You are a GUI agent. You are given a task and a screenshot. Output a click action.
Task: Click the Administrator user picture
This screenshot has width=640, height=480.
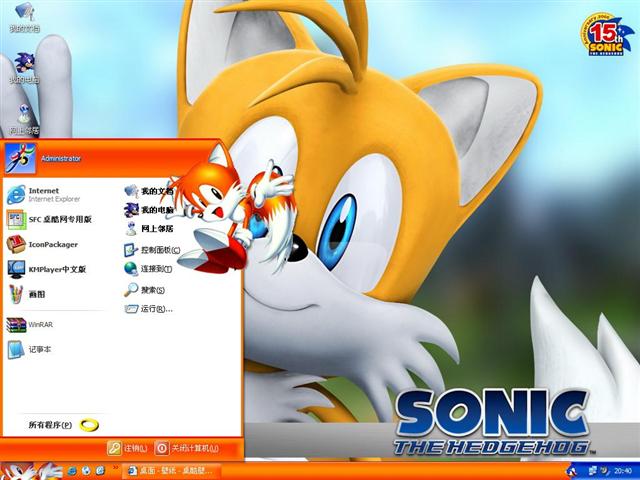coord(20,158)
